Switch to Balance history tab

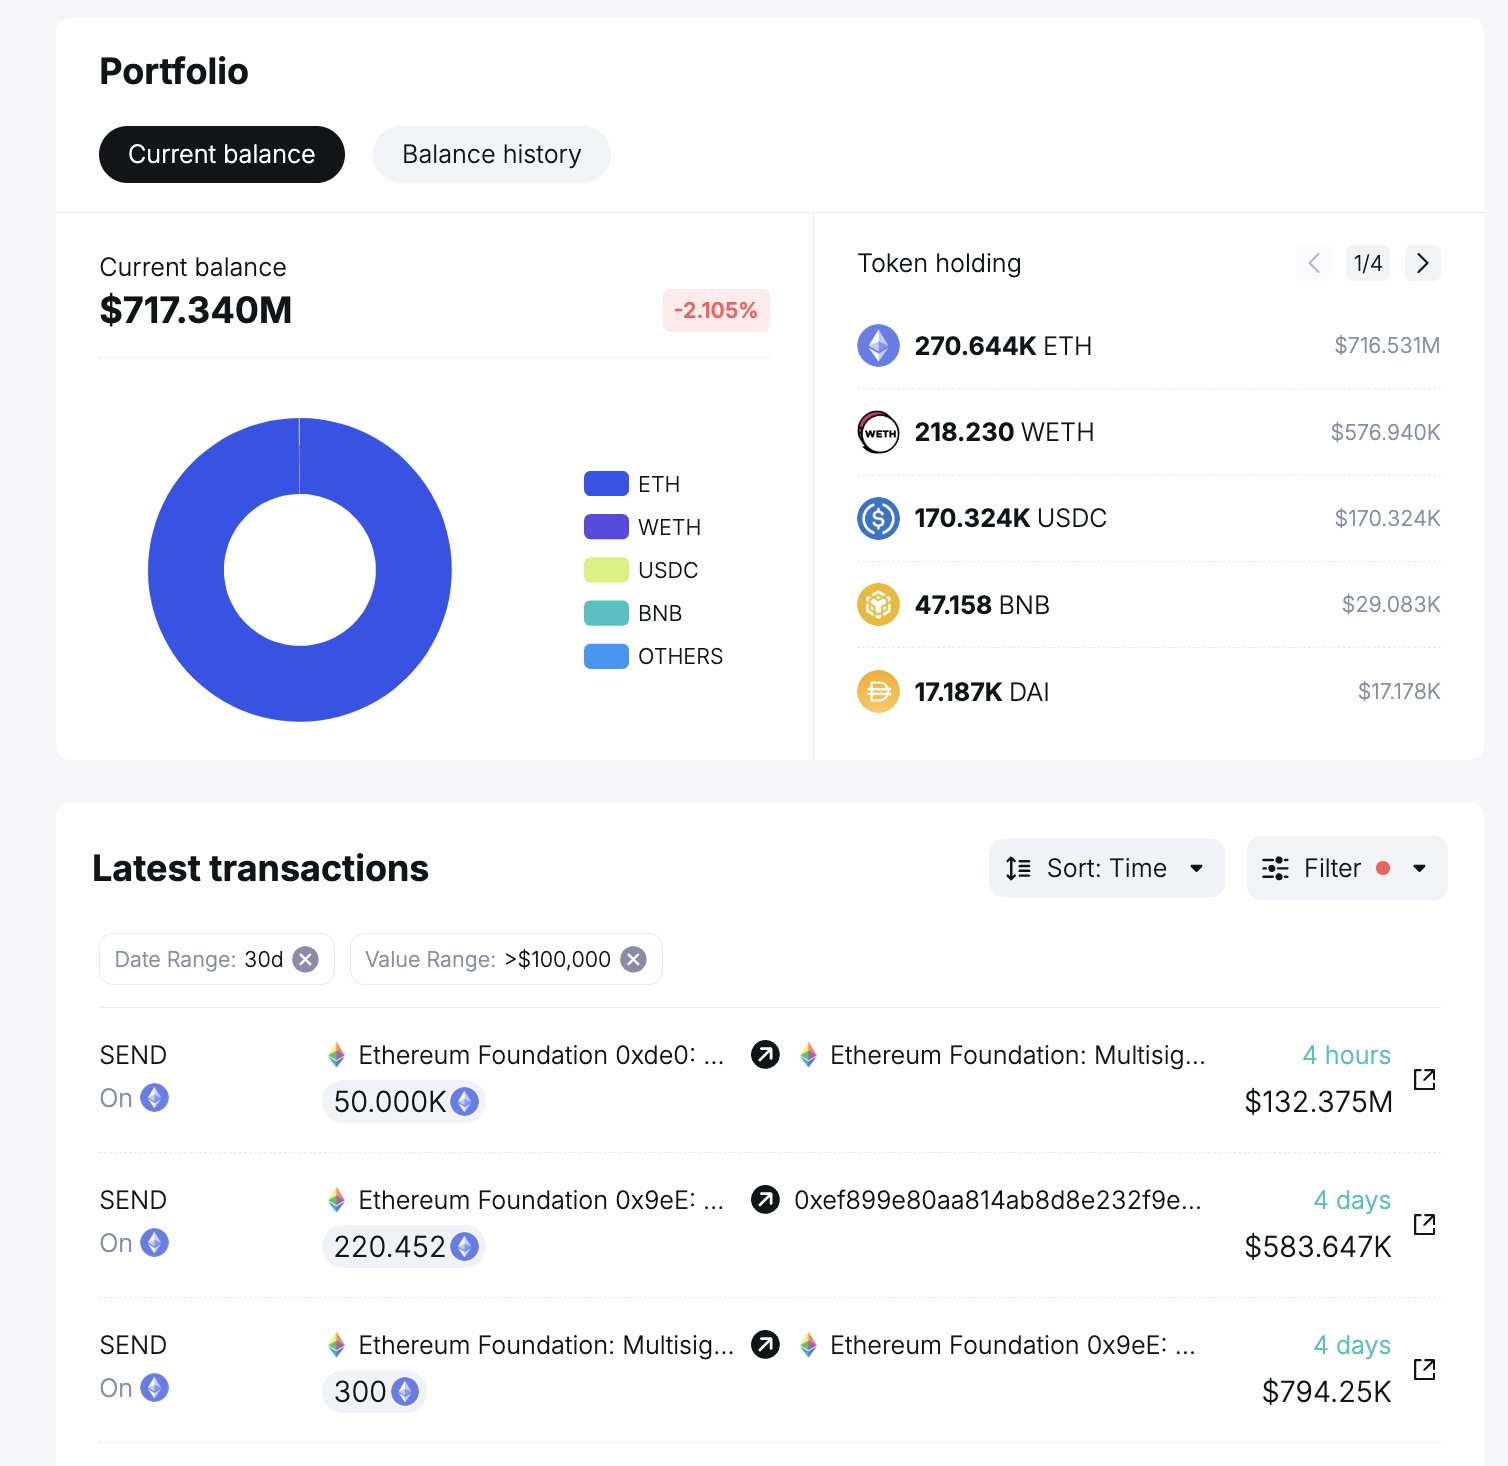tap(491, 154)
